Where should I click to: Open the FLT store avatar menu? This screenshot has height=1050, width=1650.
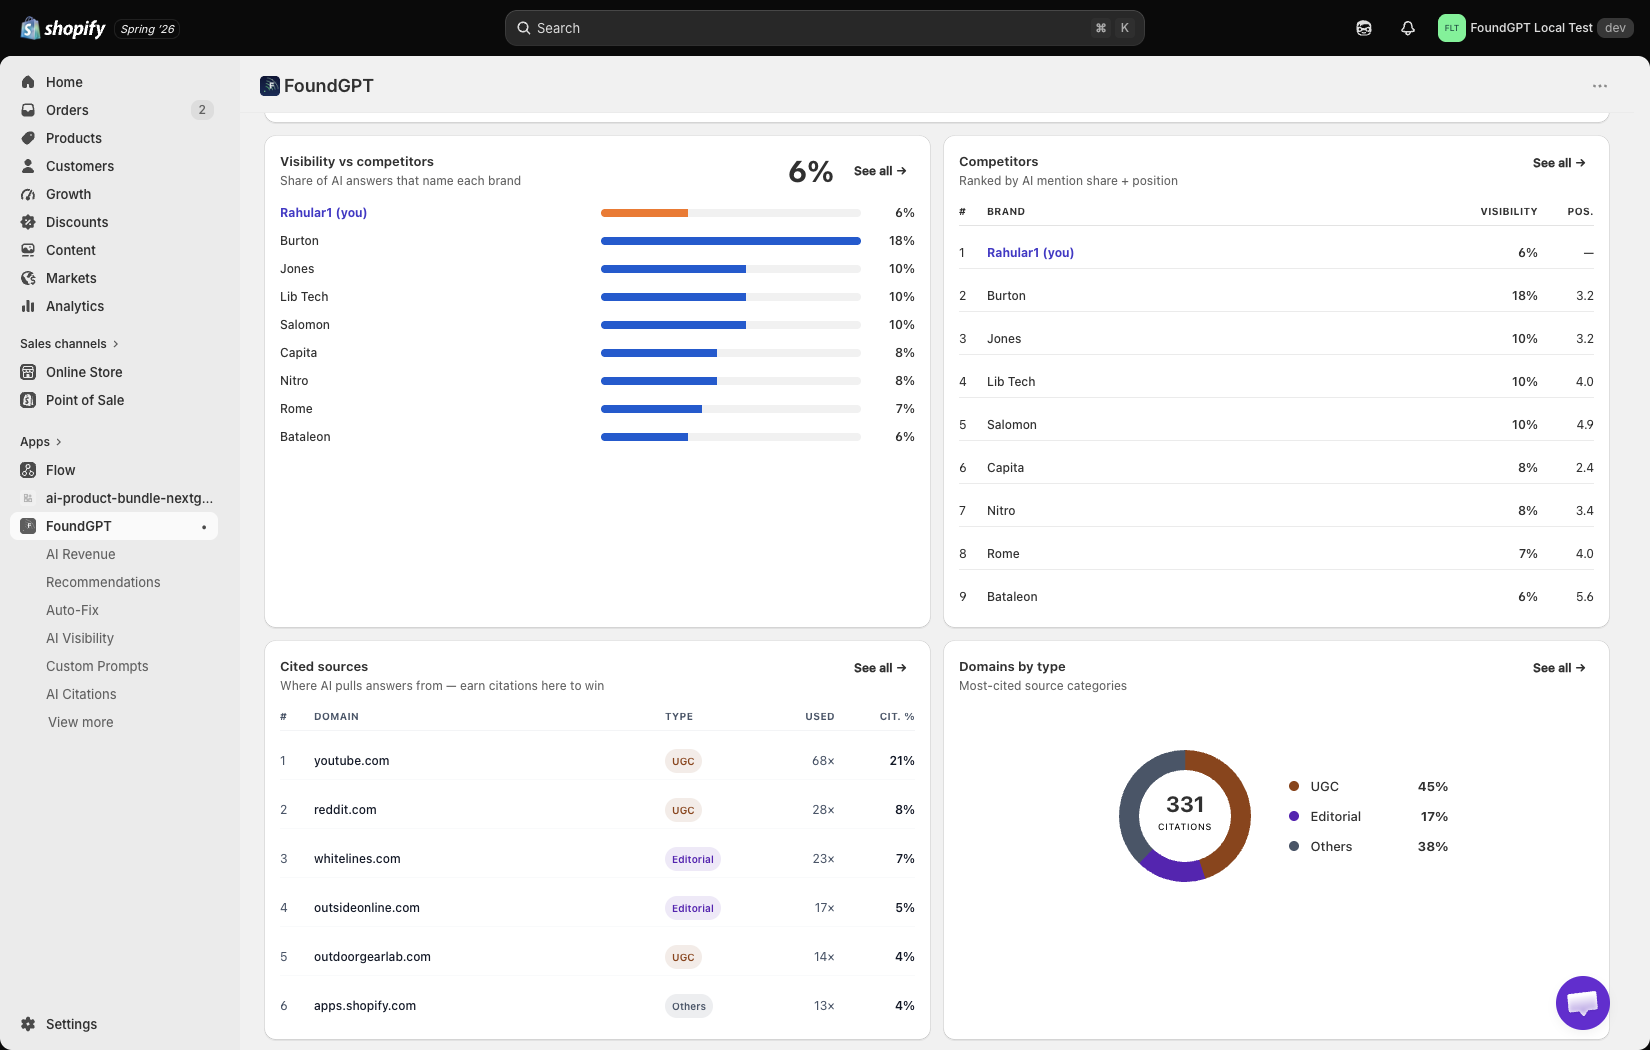1451,28
